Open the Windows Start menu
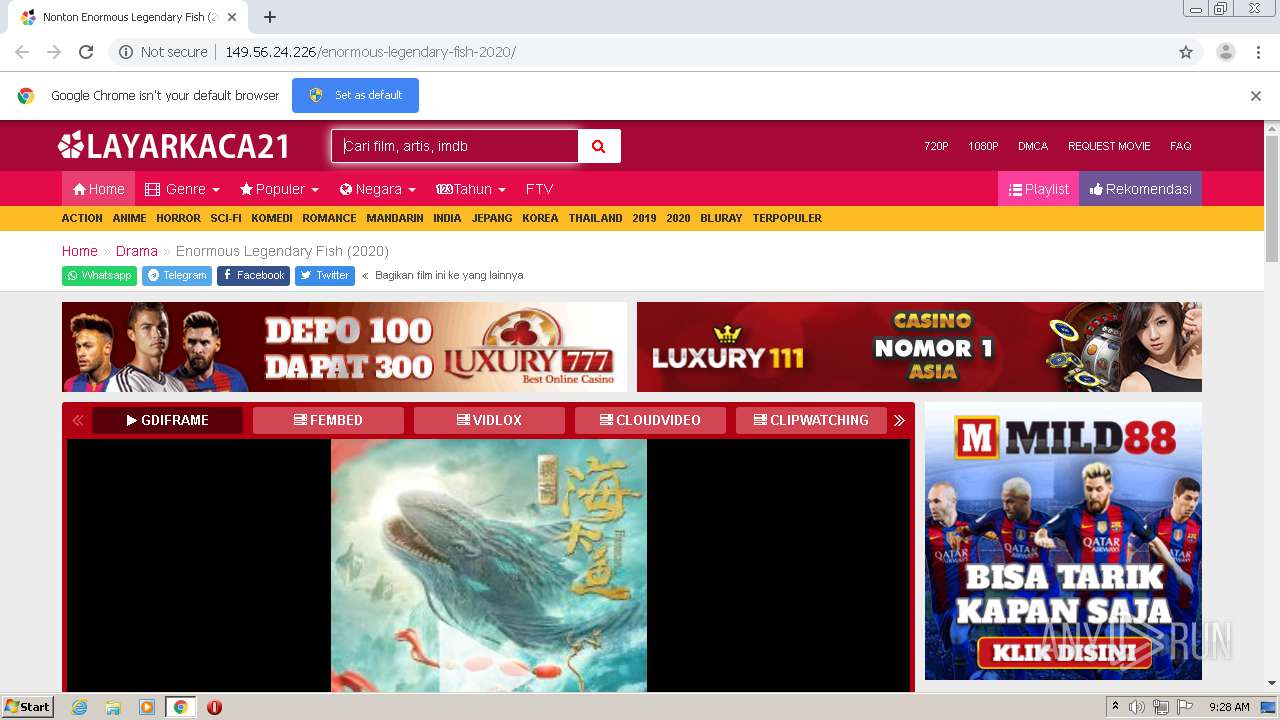 tap(27, 707)
